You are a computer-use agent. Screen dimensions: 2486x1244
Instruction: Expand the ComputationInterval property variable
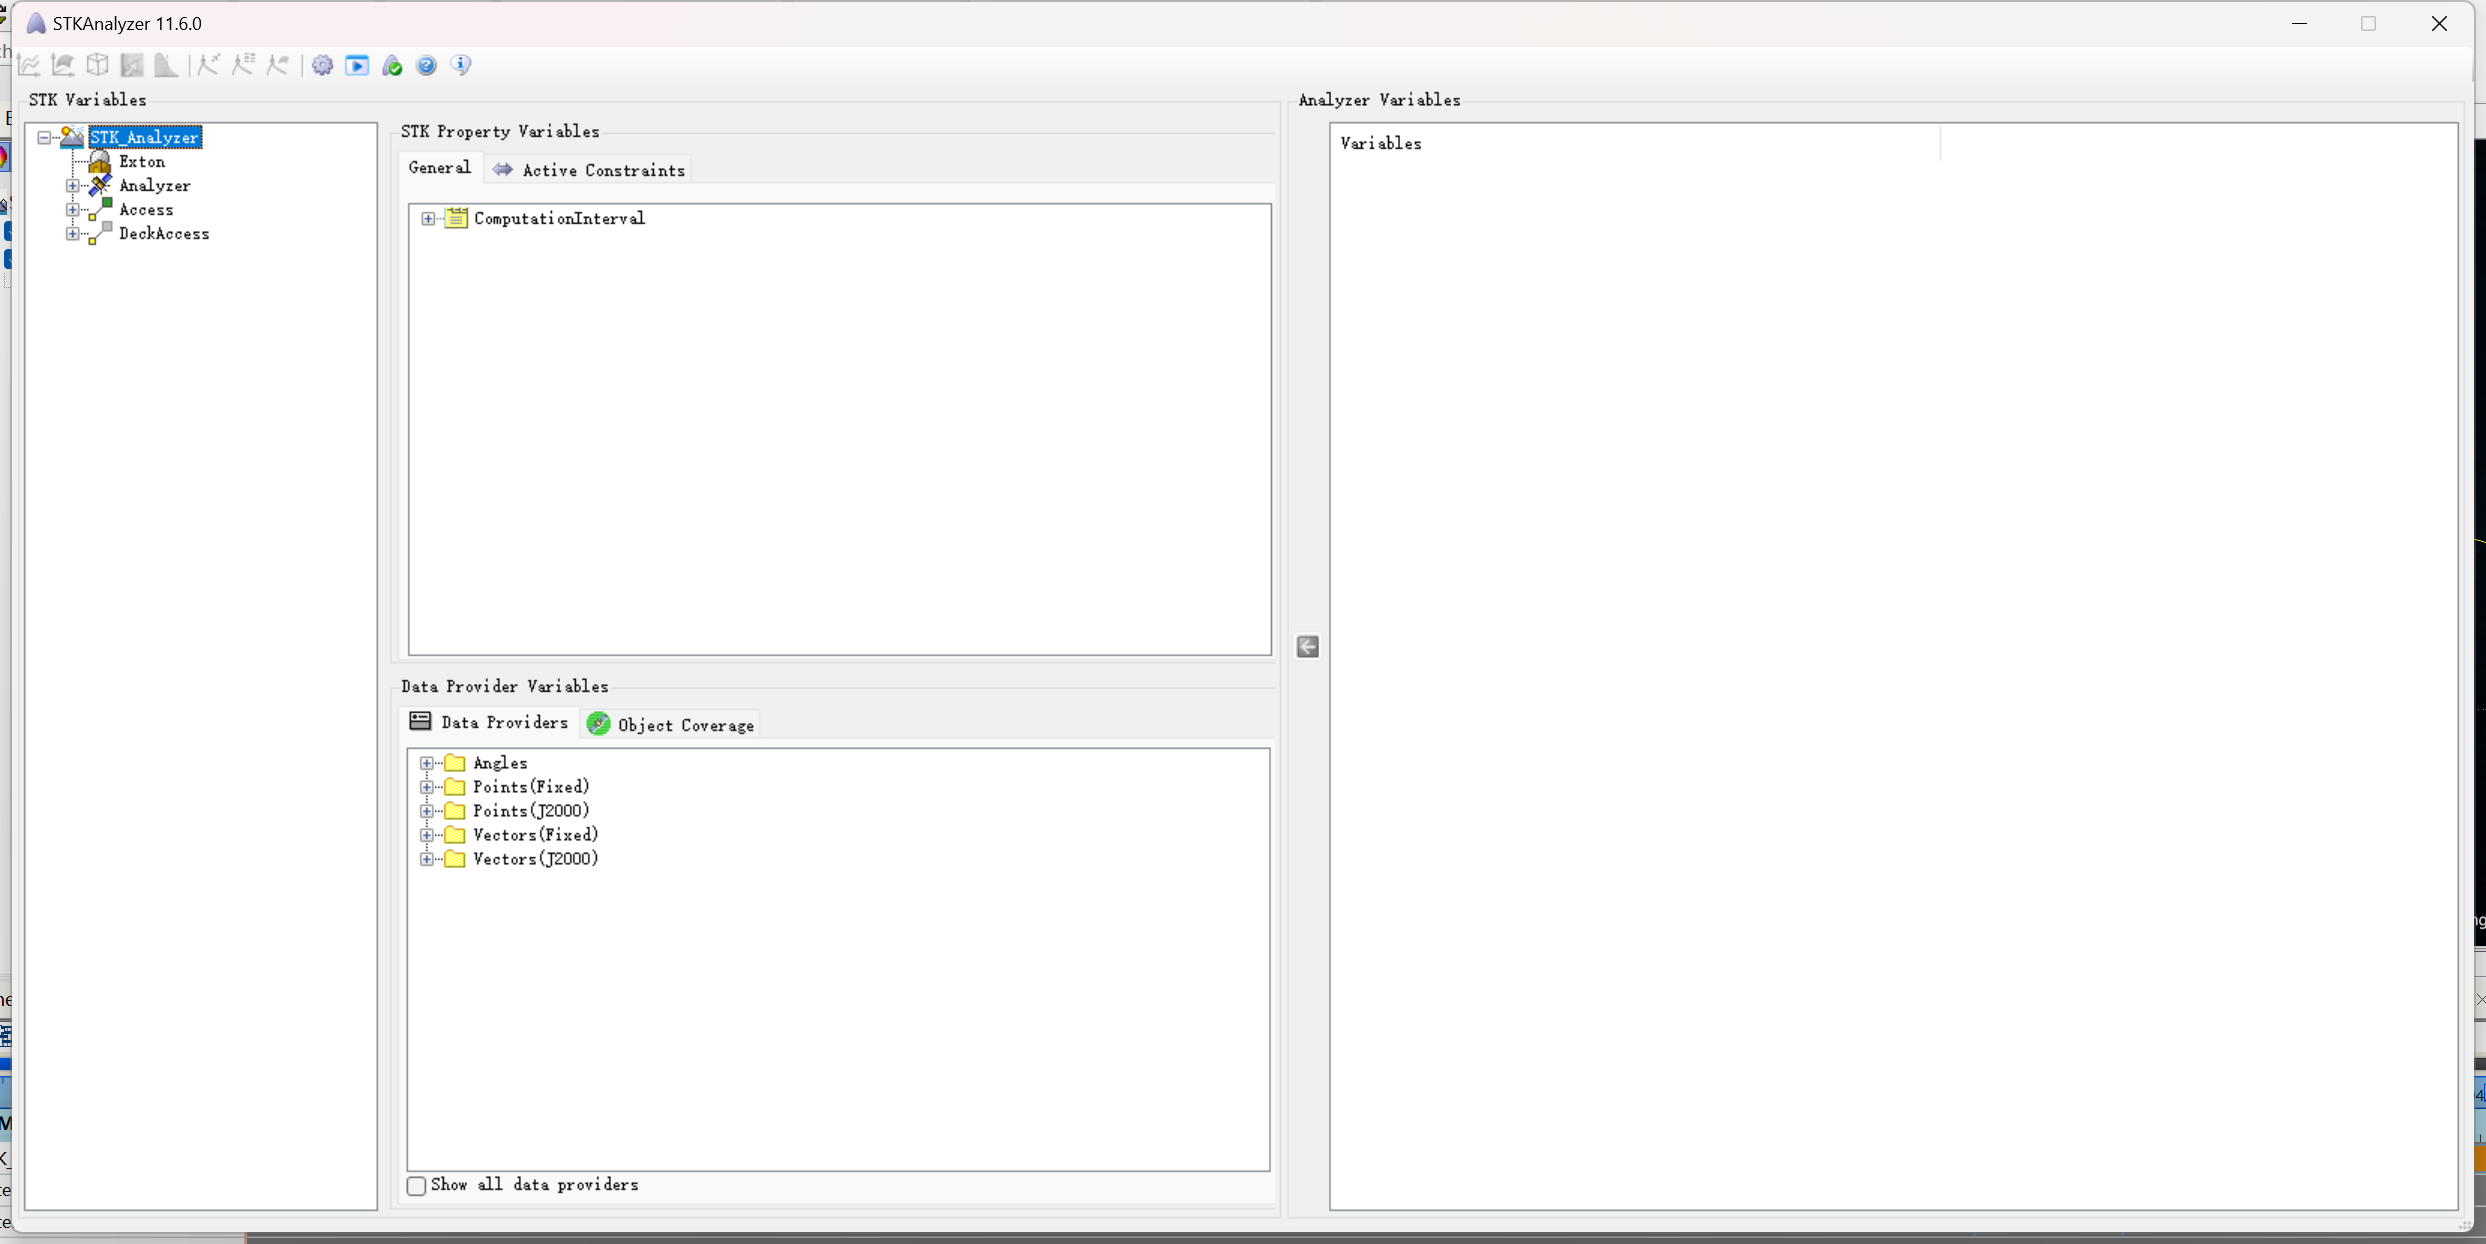(428, 218)
